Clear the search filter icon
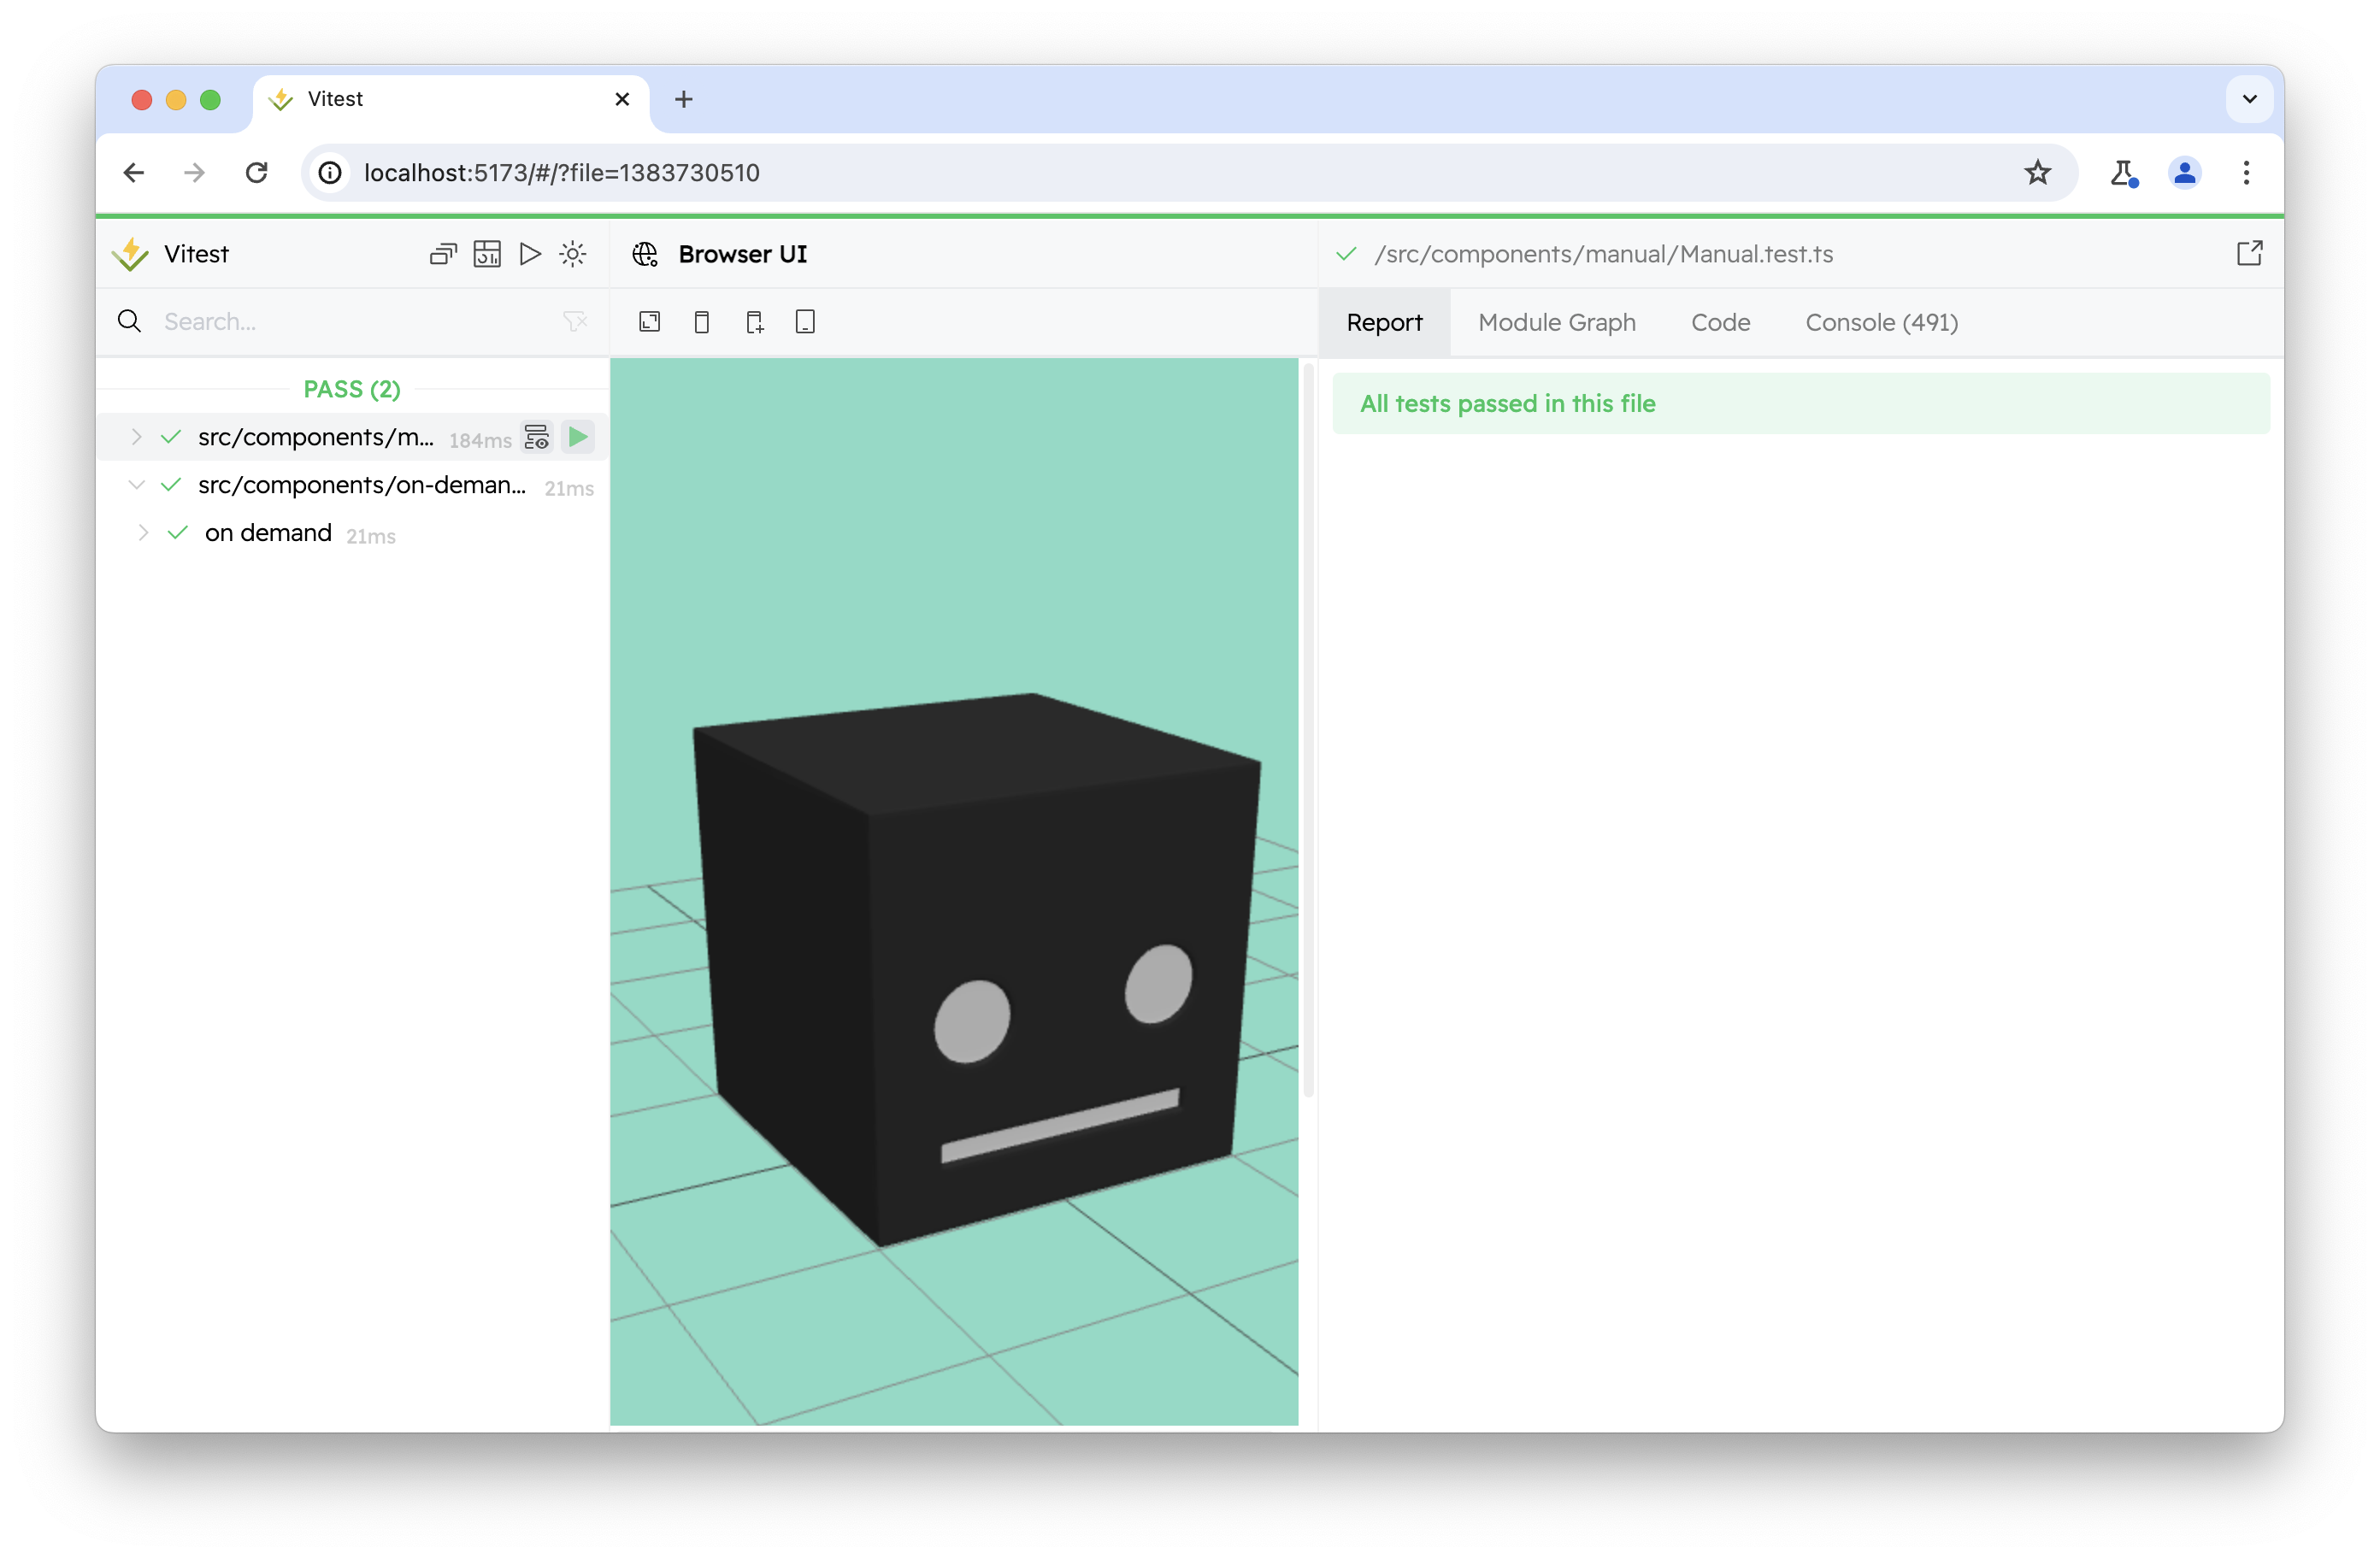 575,321
